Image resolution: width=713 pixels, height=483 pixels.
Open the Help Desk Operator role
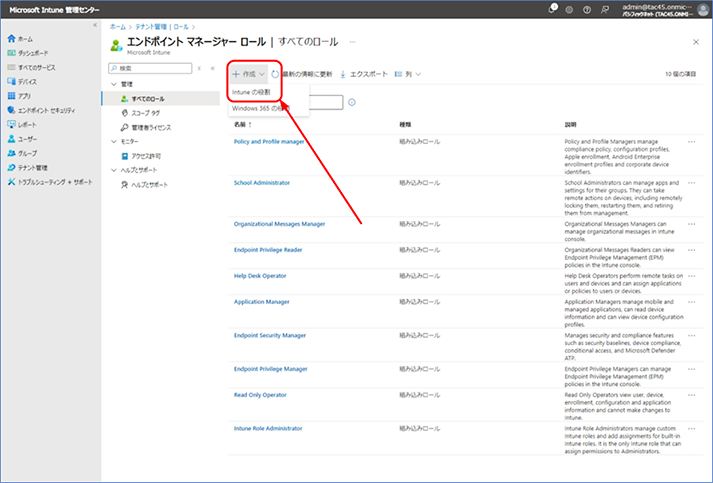[x=260, y=276]
